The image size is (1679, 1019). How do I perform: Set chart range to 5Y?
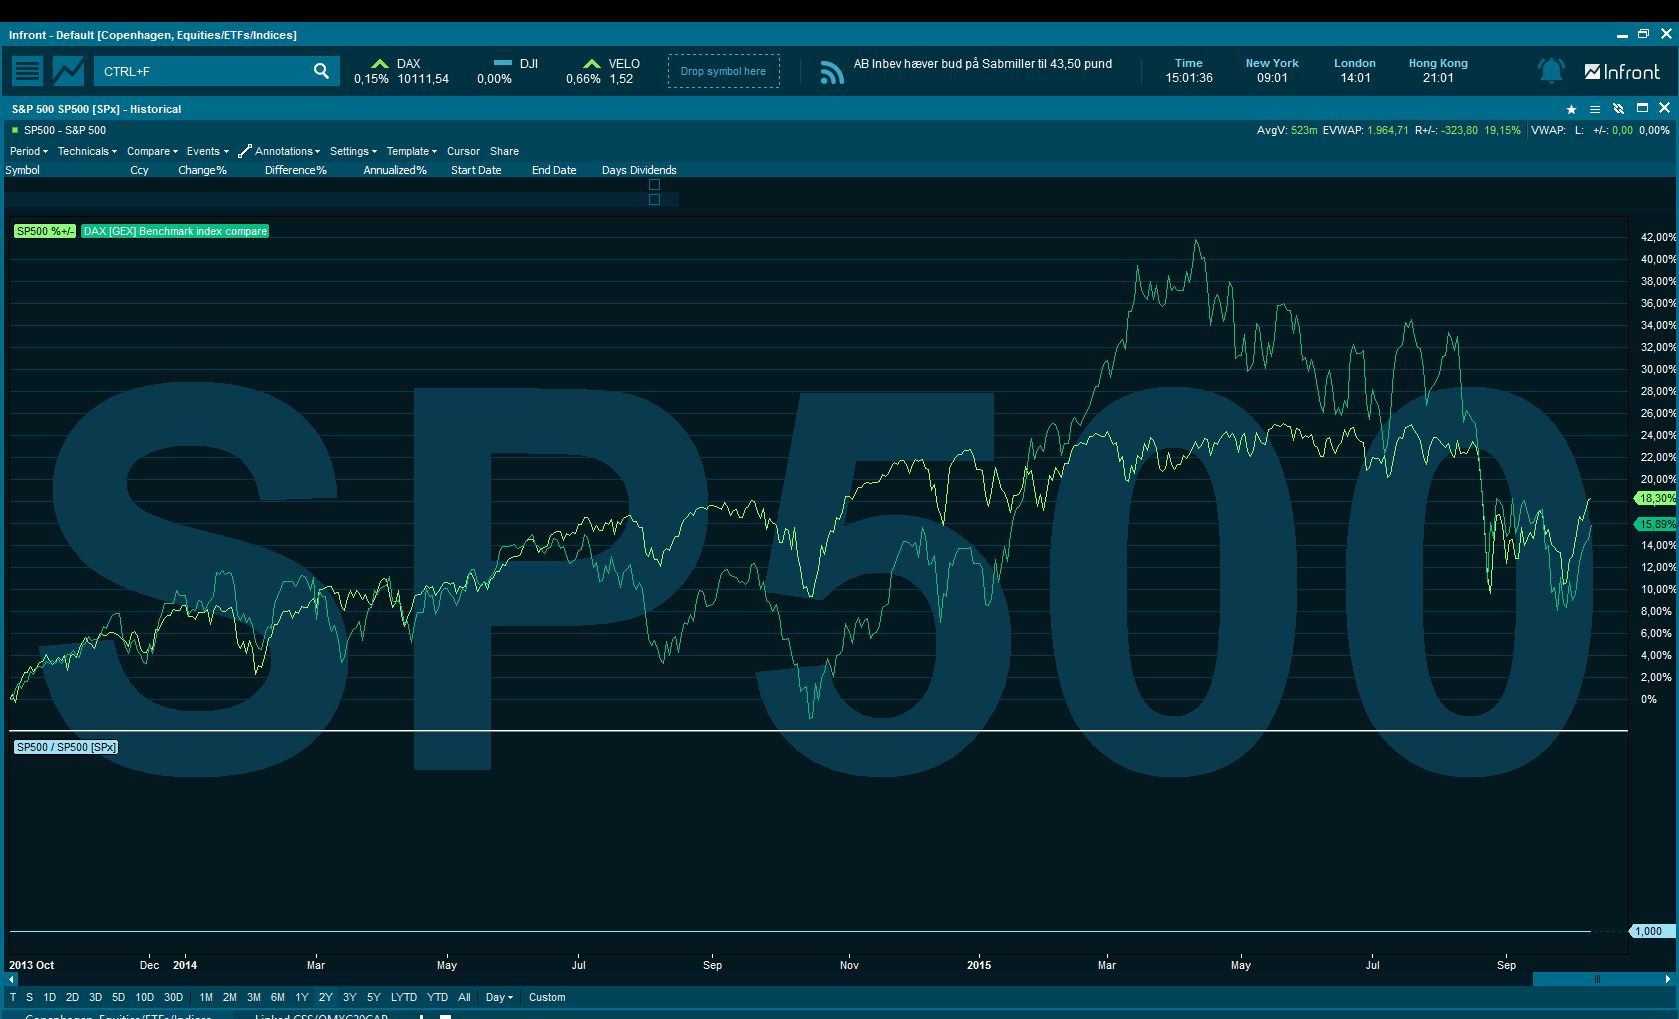373,997
